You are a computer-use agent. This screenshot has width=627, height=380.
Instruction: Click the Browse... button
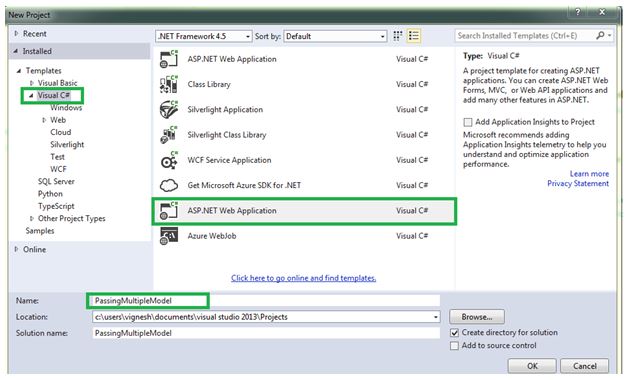pos(477,317)
